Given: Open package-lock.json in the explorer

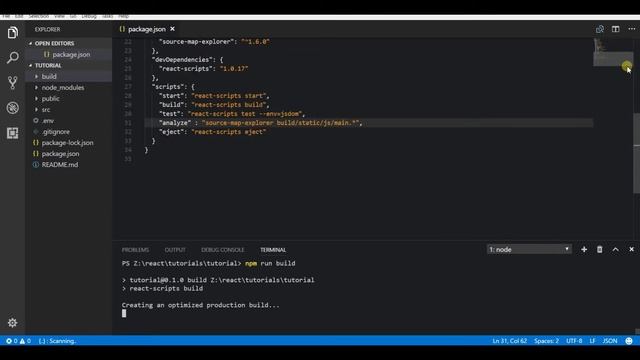Looking at the screenshot, I should point(67,143).
